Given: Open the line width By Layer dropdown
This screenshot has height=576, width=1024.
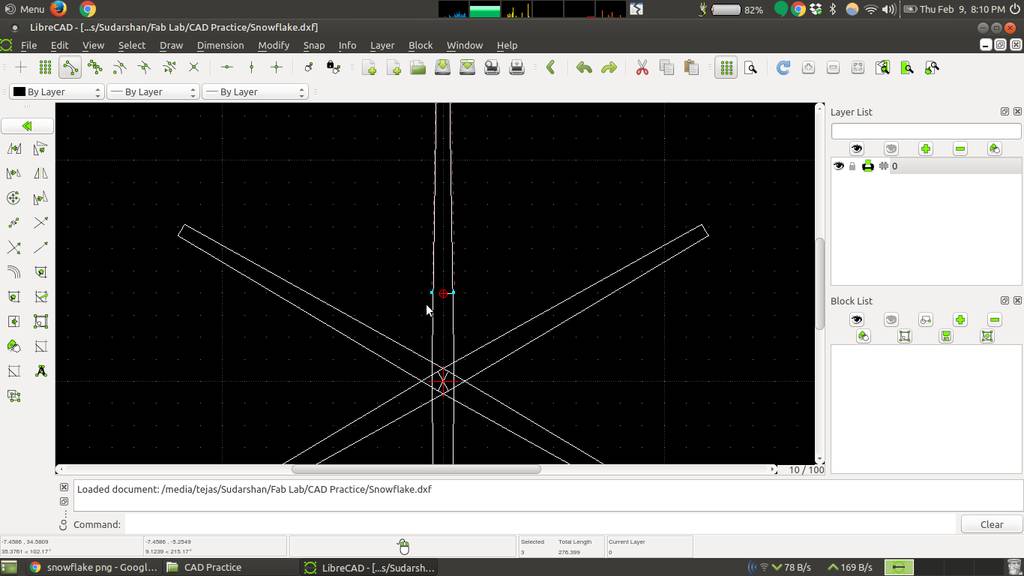Looking at the screenshot, I should click(153, 92).
